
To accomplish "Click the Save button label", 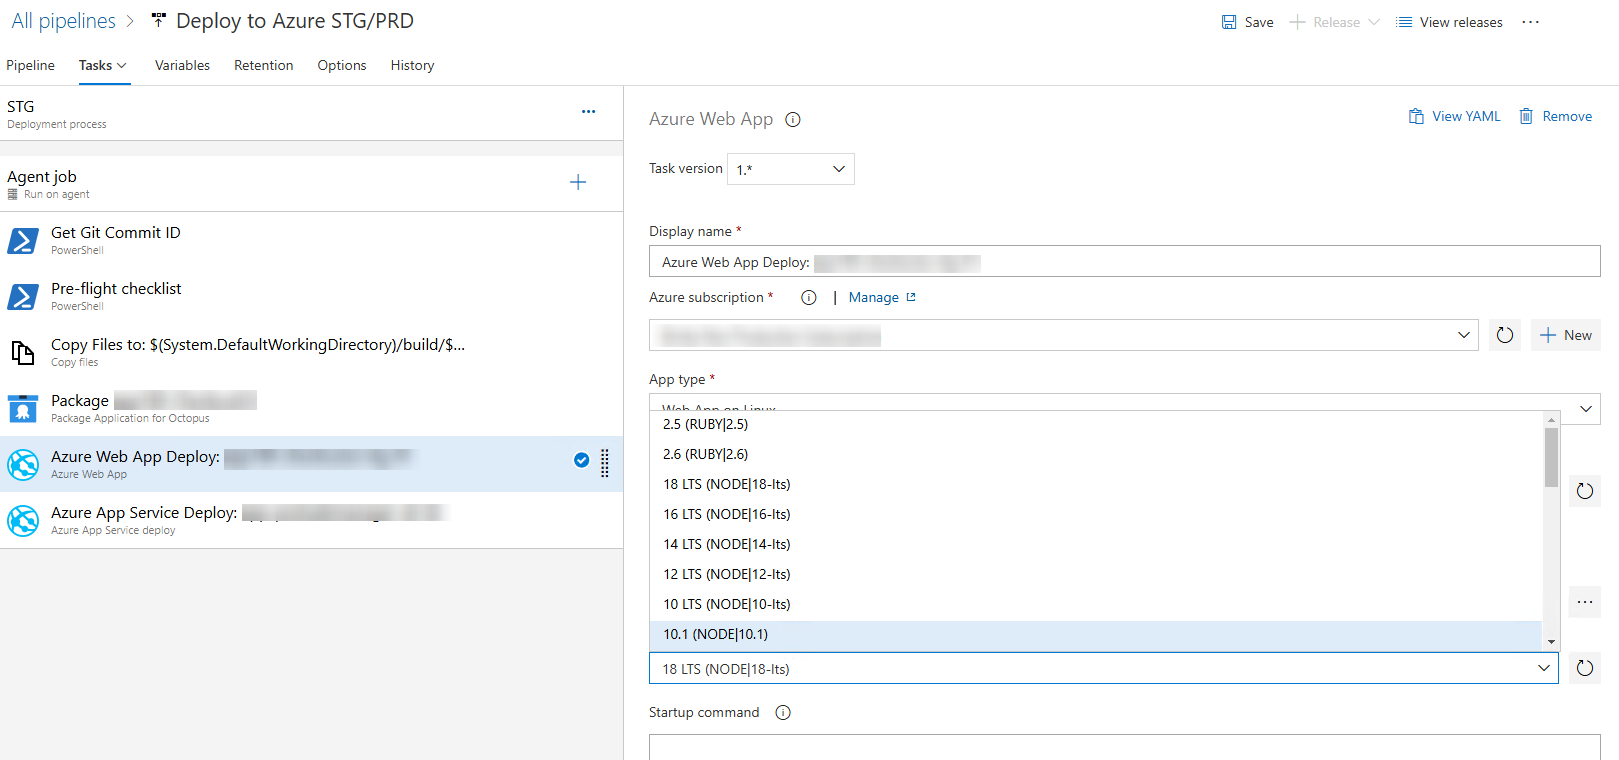I will 1259,22.
